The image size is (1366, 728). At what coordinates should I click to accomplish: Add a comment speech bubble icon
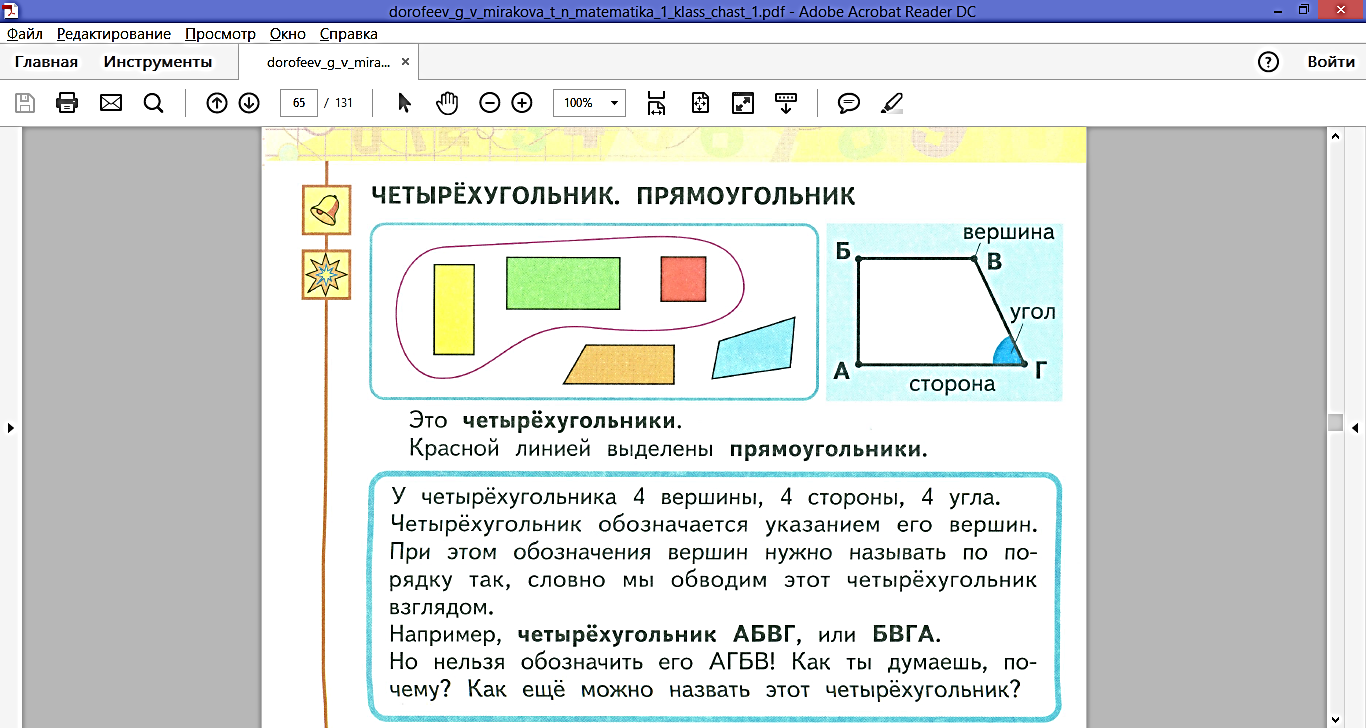849,102
